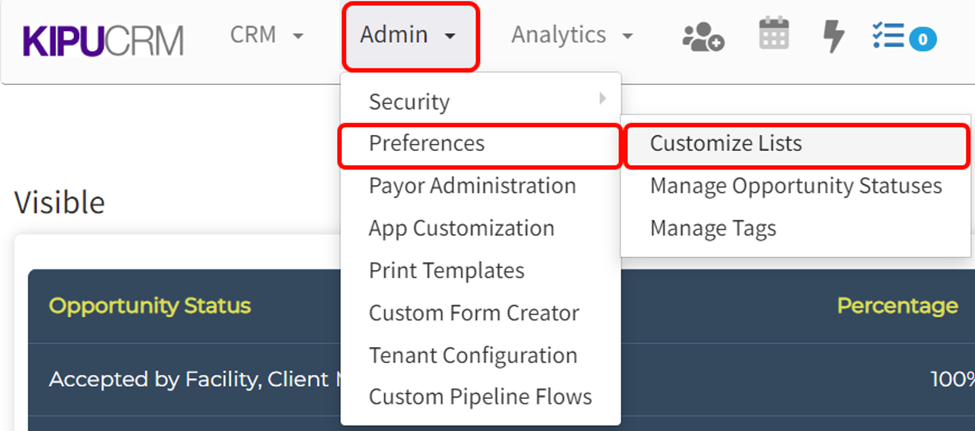The width and height of the screenshot is (975, 431).
Task: Open Print Templates menu entry
Action: (446, 271)
